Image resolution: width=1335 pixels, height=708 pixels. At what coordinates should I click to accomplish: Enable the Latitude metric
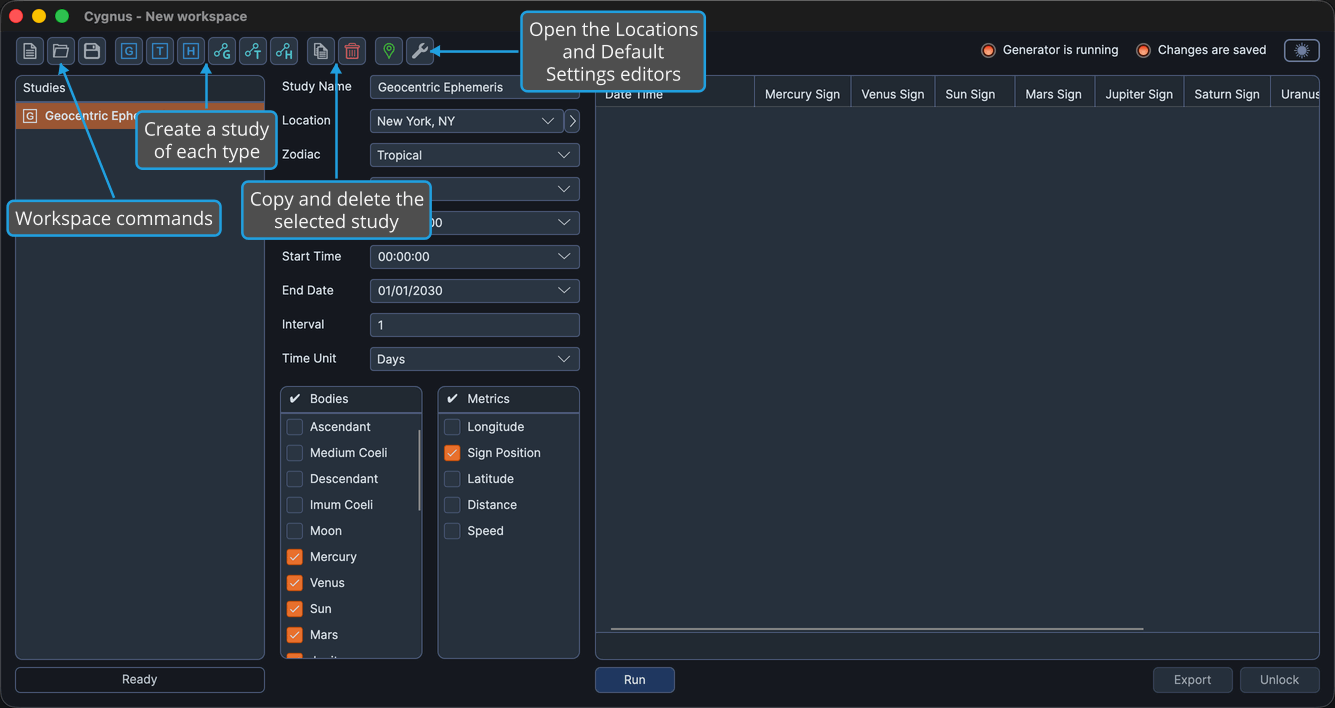click(x=452, y=479)
